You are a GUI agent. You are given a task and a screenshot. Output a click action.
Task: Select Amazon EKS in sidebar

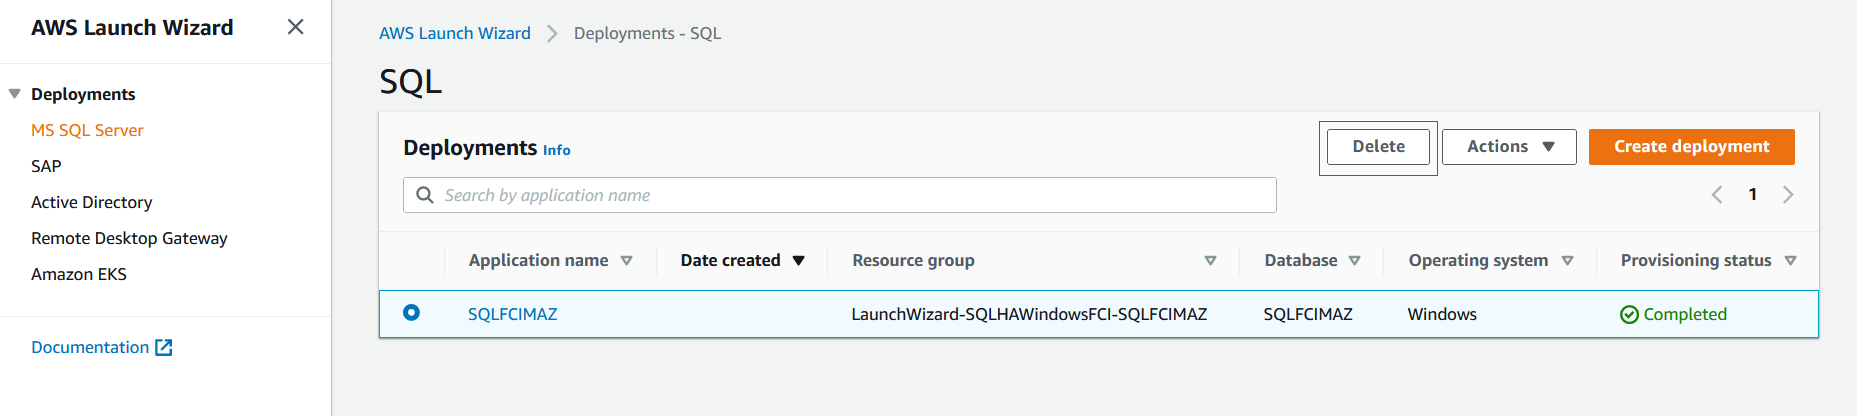(79, 274)
